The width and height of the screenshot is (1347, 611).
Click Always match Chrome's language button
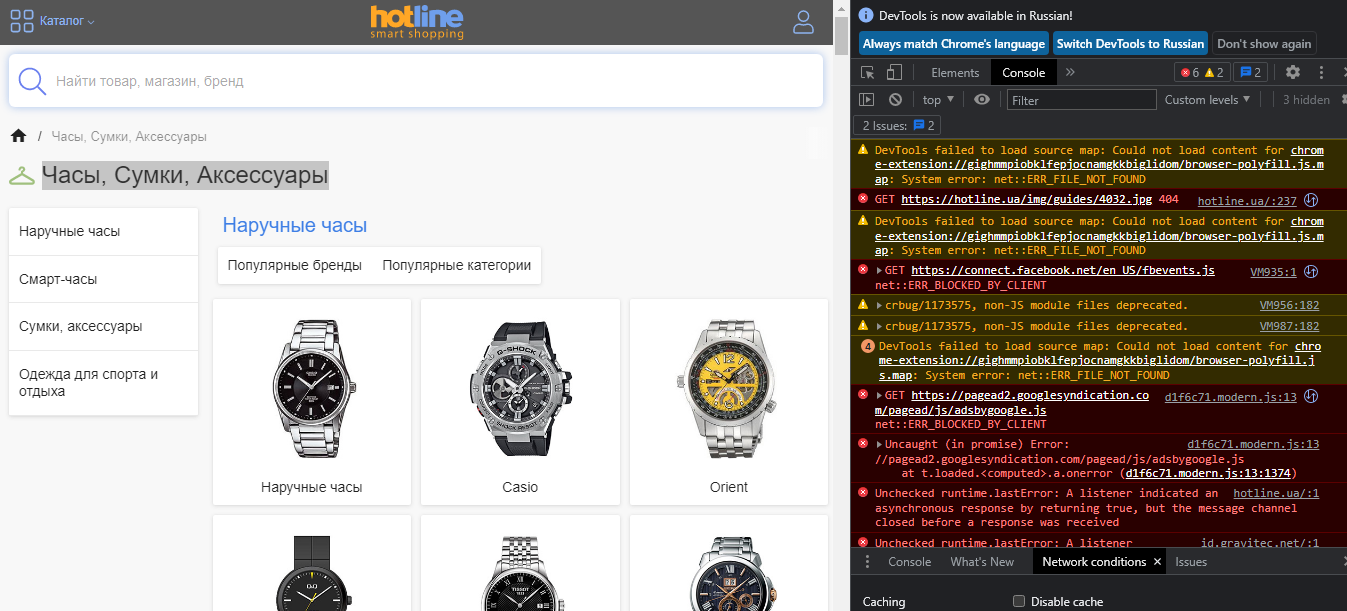coord(953,44)
